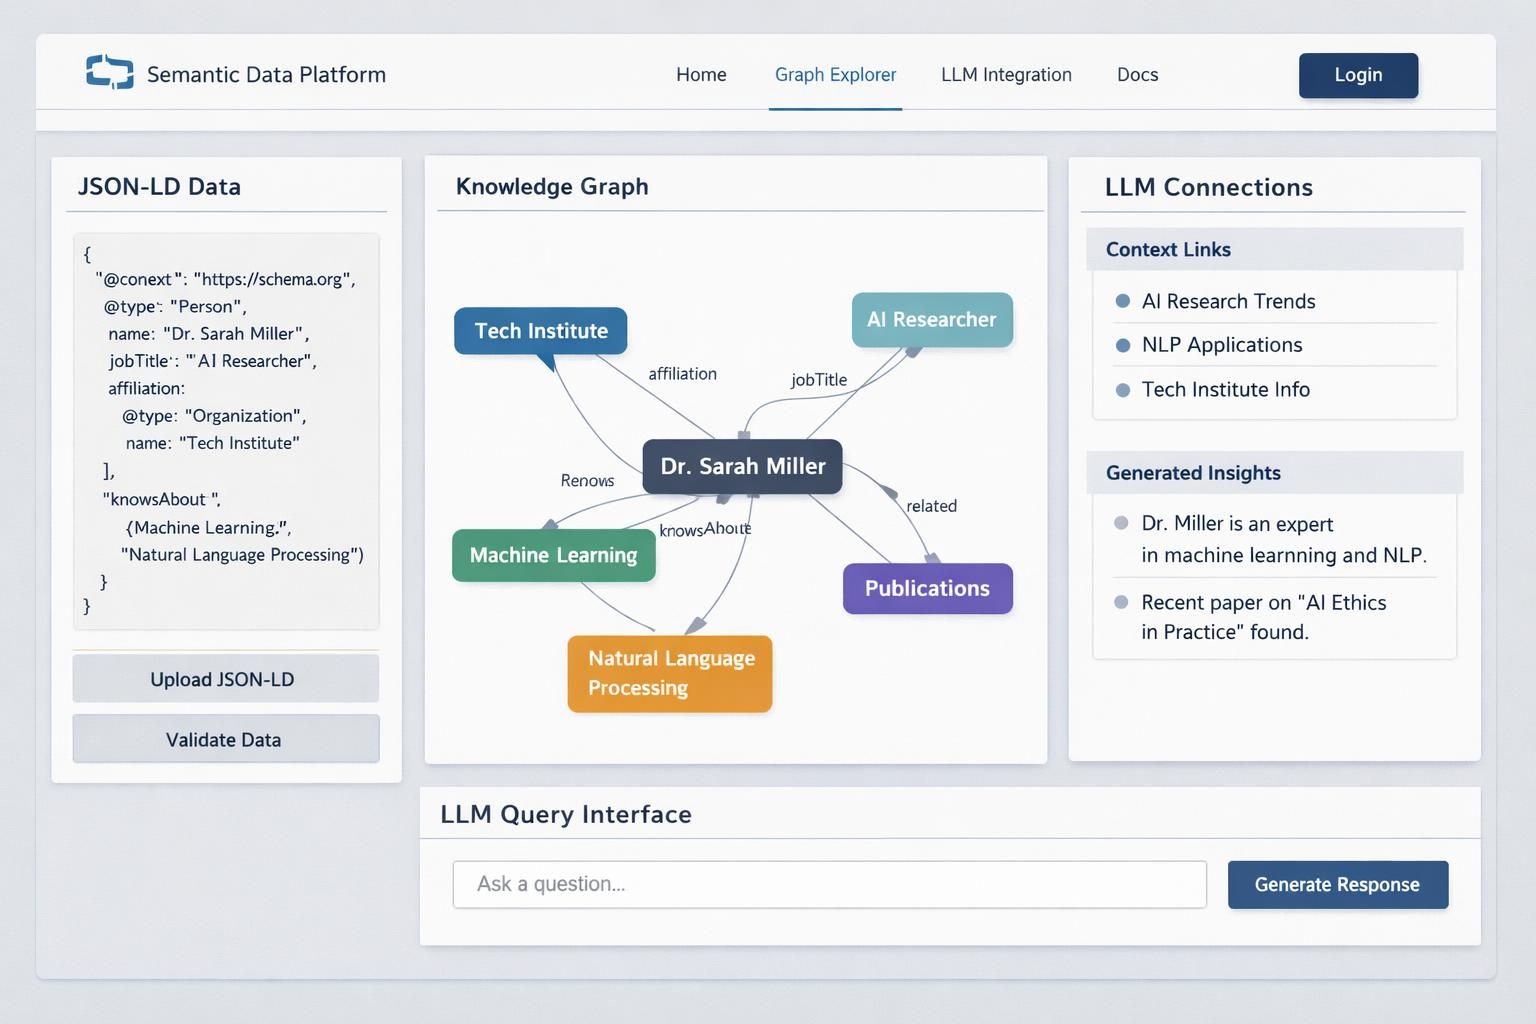
Task: Open the Tech Institute Info link
Action: (x=1225, y=390)
